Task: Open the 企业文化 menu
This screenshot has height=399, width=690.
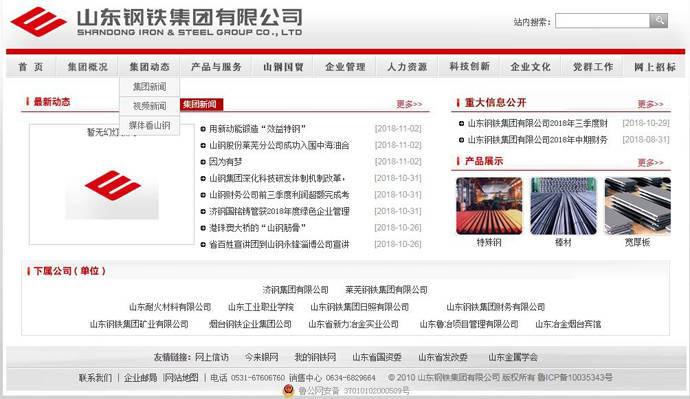Action: (530, 67)
